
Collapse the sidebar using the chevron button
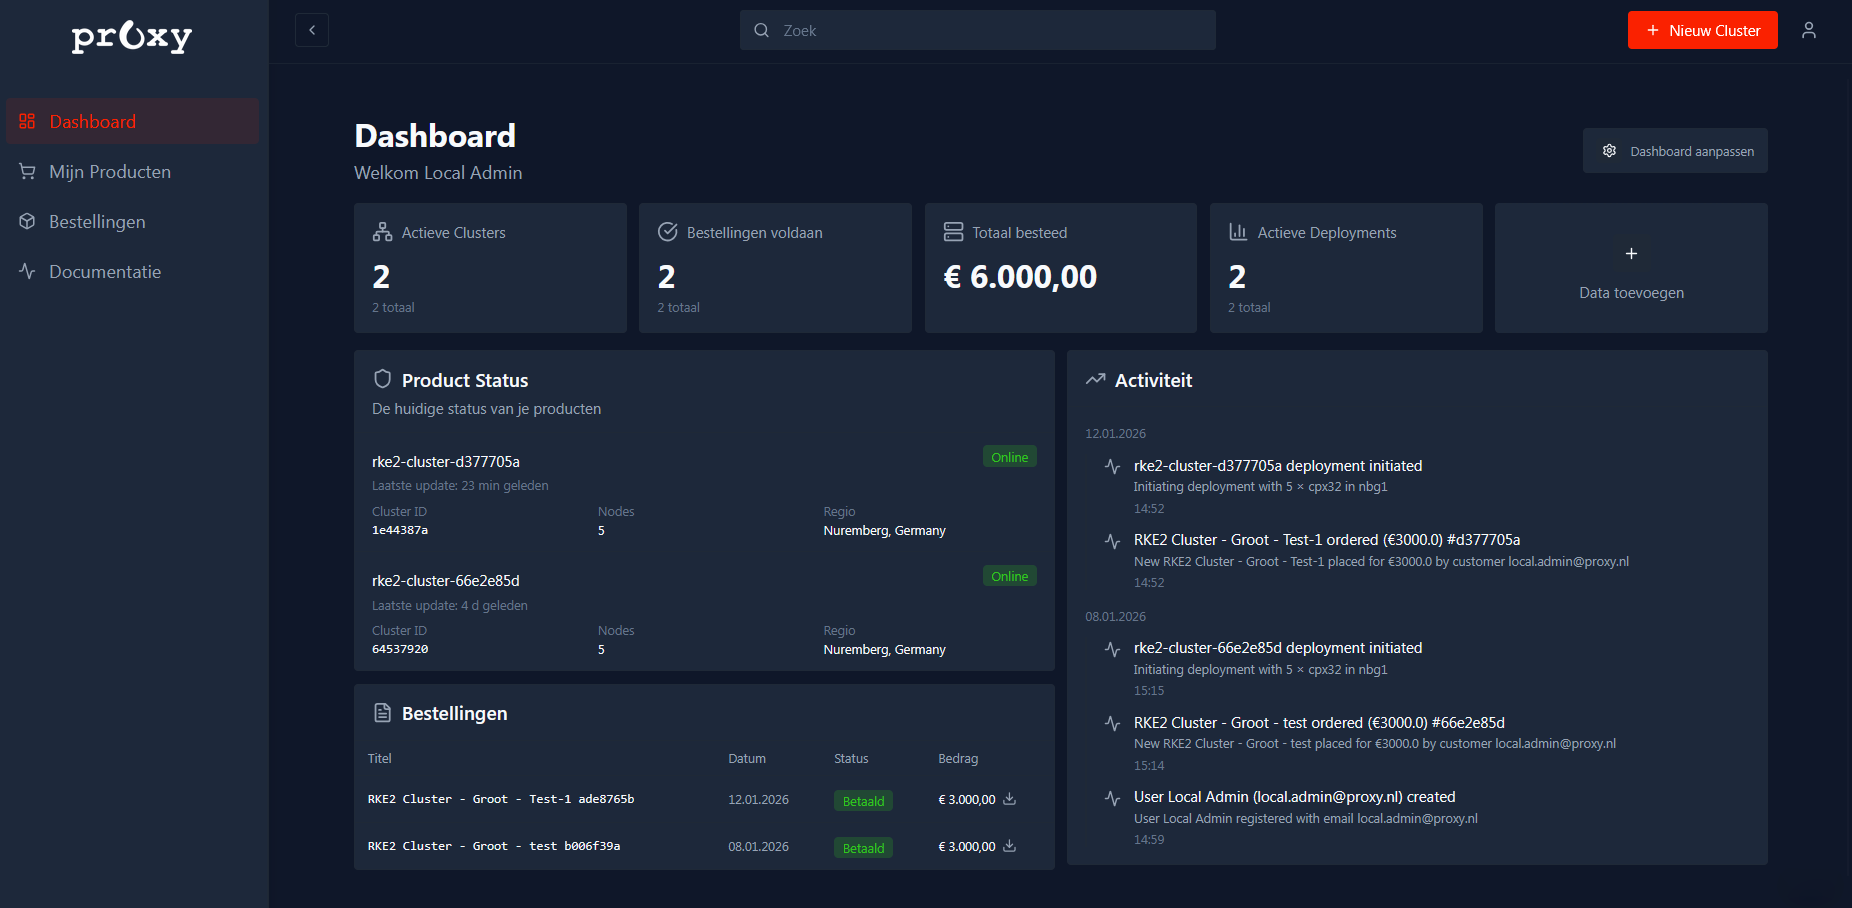[x=311, y=30]
